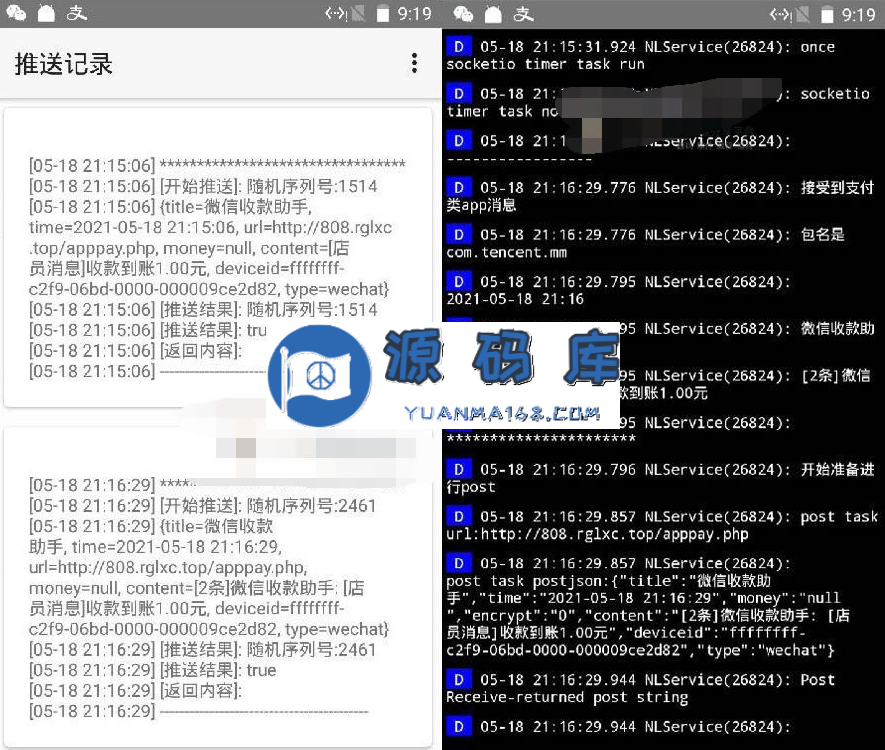Screen dimensions: 885x750
Task: Open the three-dot overflow menu beside 推送记录
Action: coord(414,63)
